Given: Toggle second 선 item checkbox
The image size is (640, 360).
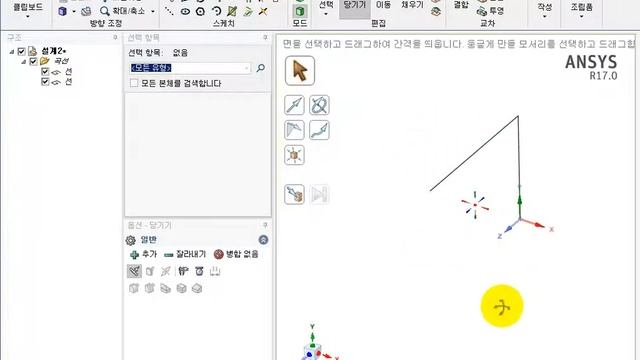Looking at the screenshot, I should click(x=45, y=82).
